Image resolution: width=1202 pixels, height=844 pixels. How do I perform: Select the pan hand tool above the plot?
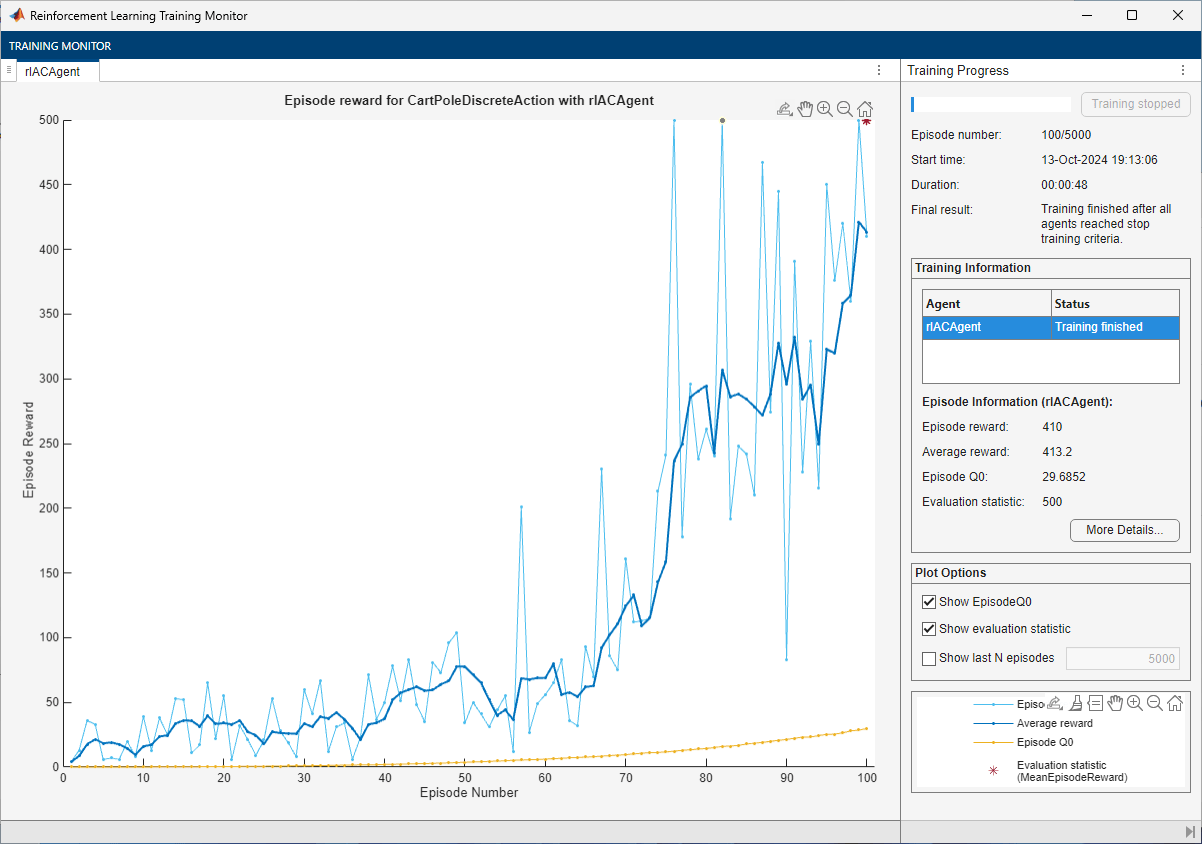(805, 109)
